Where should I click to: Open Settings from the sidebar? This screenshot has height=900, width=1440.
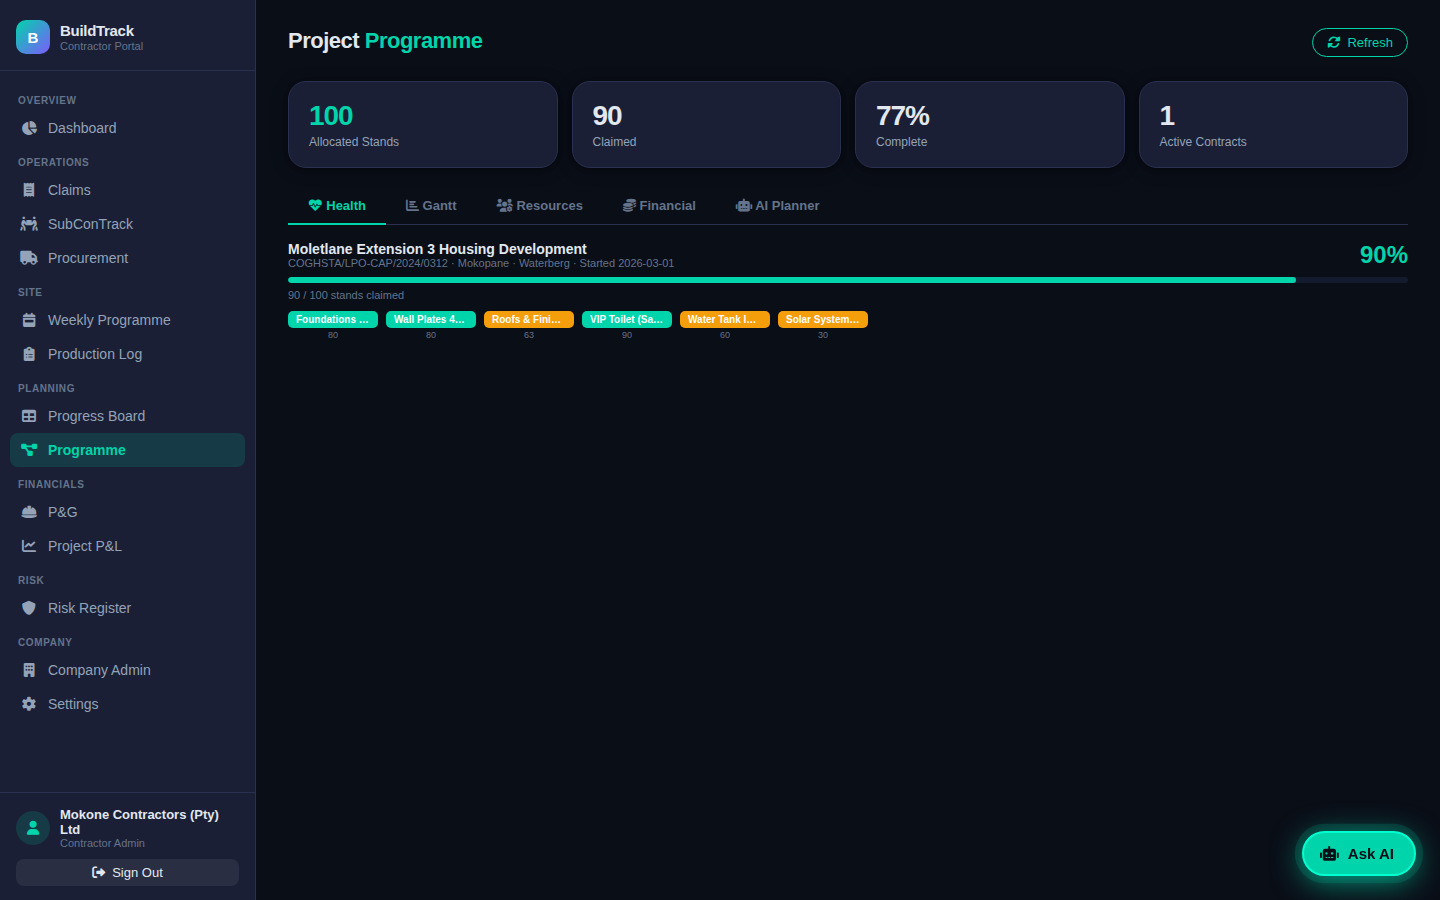[127, 704]
